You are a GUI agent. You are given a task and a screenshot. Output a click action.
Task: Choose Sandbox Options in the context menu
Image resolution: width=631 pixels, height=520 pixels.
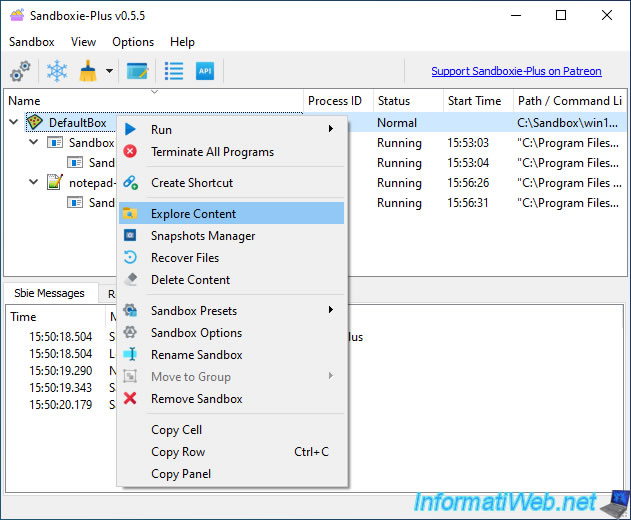pyautogui.click(x=196, y=333)
